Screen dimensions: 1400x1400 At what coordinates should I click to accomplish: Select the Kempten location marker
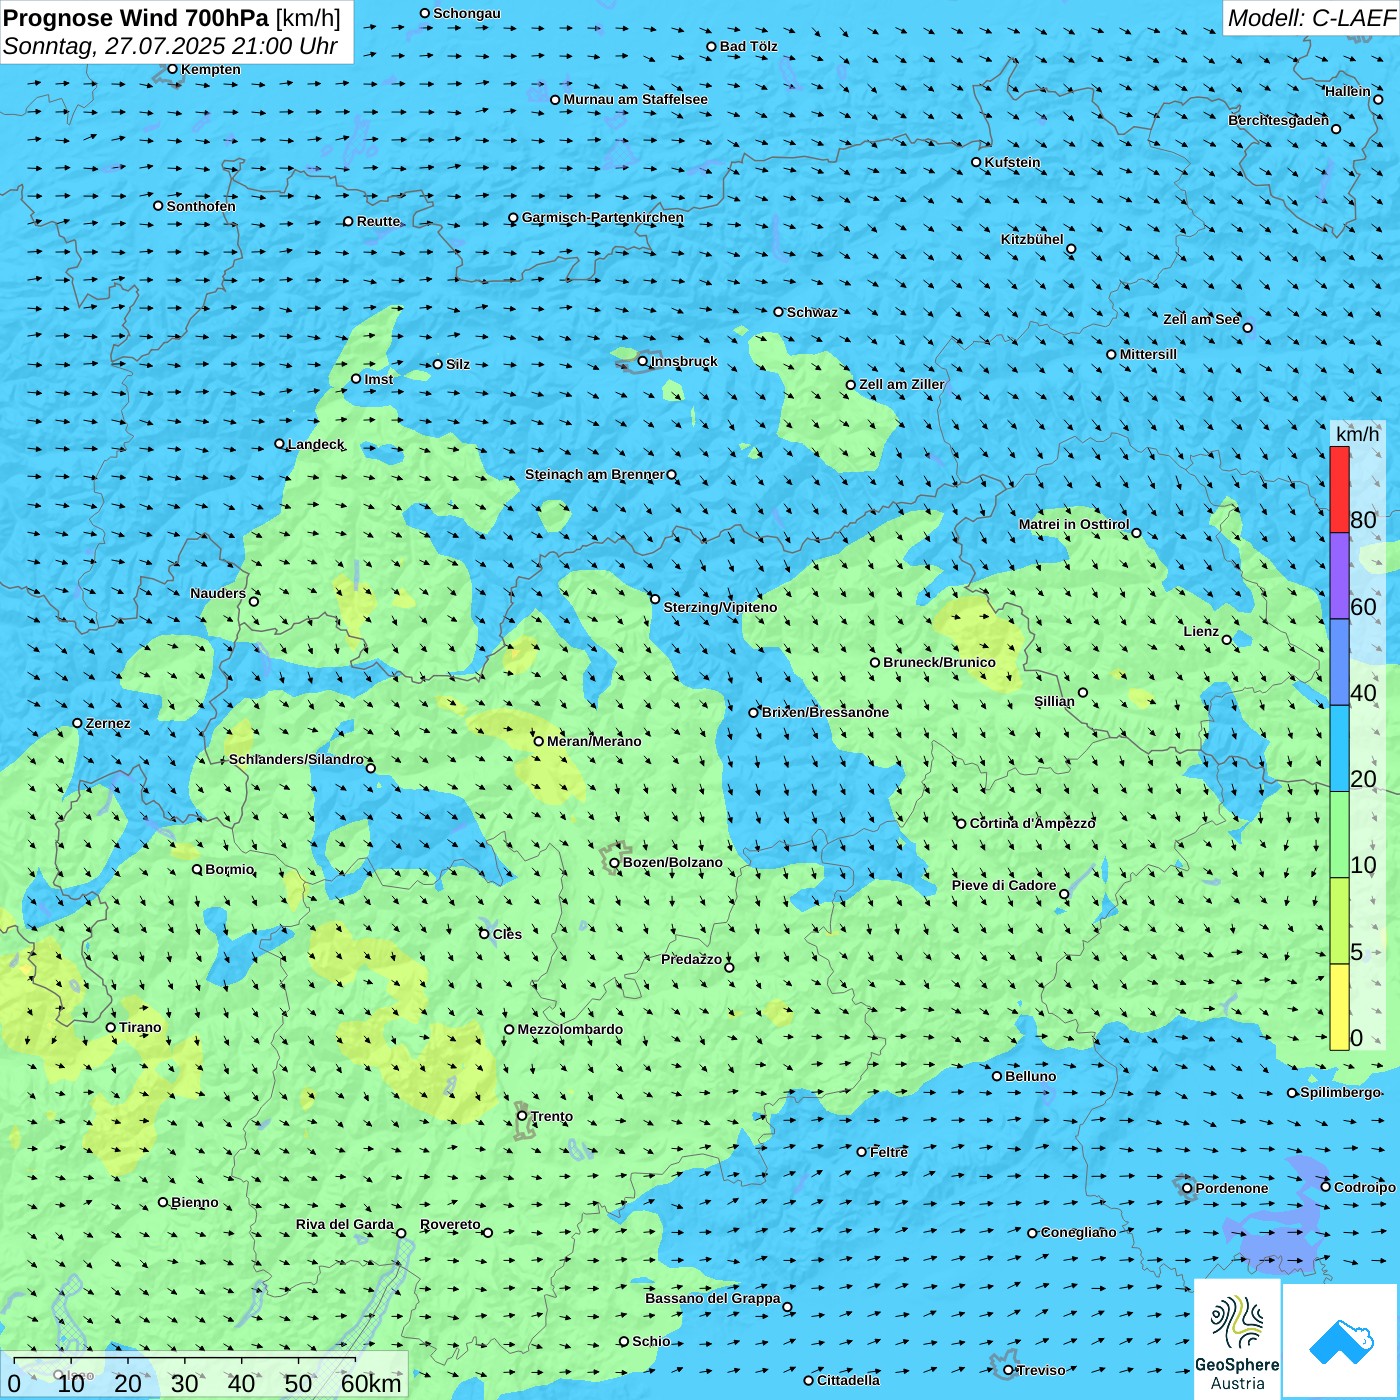pyautogui.click(x=172, y=69)
